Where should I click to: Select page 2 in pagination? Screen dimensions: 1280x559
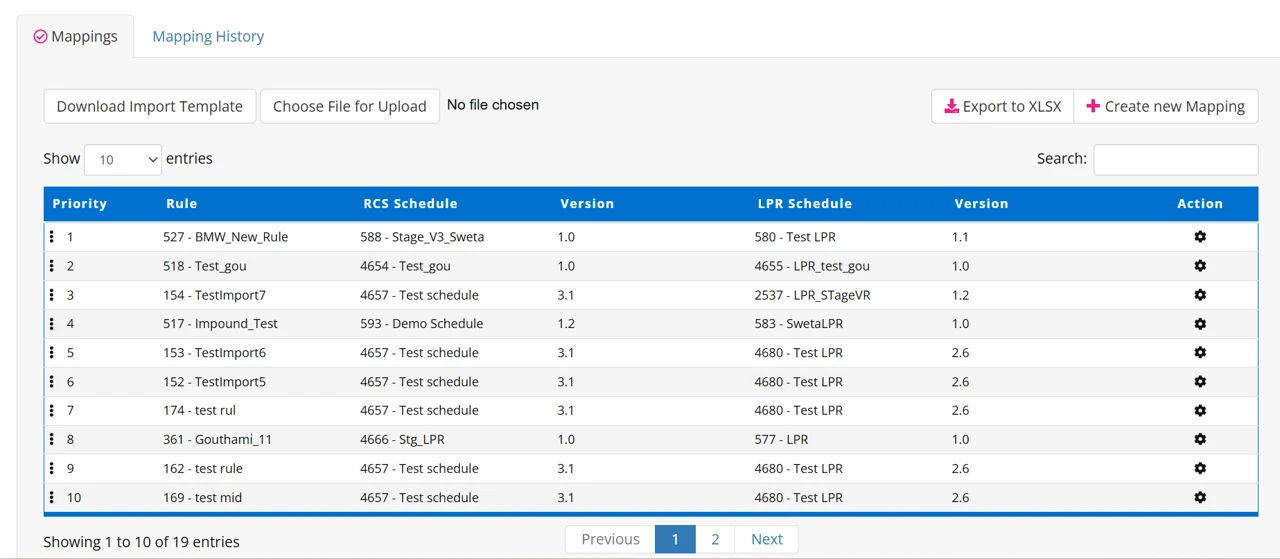tap(715, 539)
